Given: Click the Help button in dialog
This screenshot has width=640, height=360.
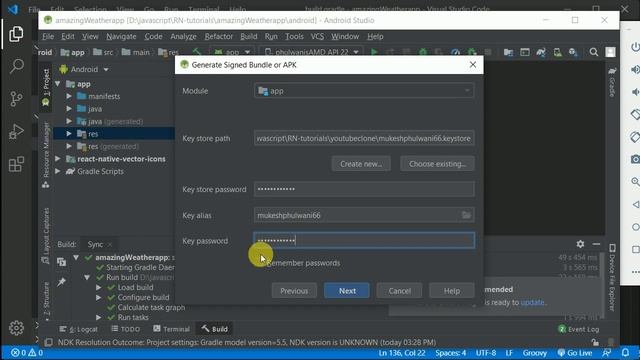Looking at the screenshot, I should [x=452, y=291].
